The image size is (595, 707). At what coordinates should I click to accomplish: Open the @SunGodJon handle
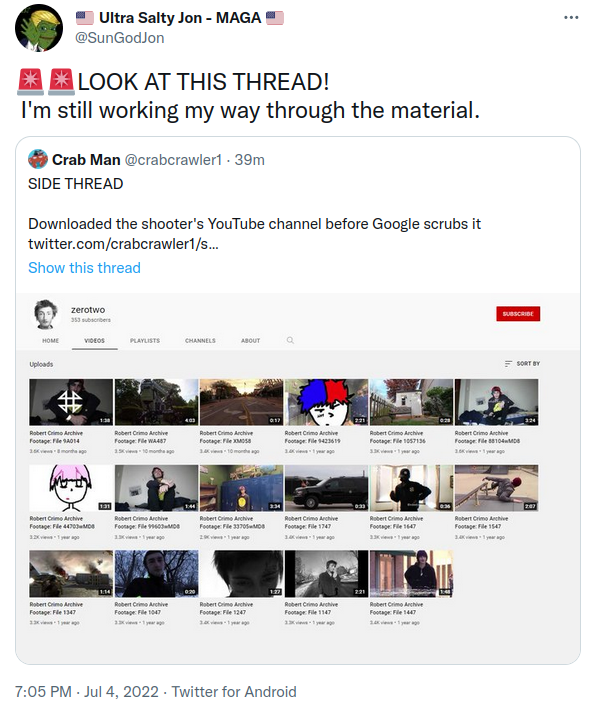pyautogui.click(x=119, y=38)
